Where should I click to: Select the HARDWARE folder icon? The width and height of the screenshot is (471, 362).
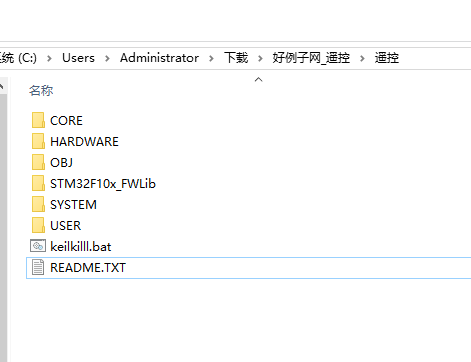click(38, 141)
